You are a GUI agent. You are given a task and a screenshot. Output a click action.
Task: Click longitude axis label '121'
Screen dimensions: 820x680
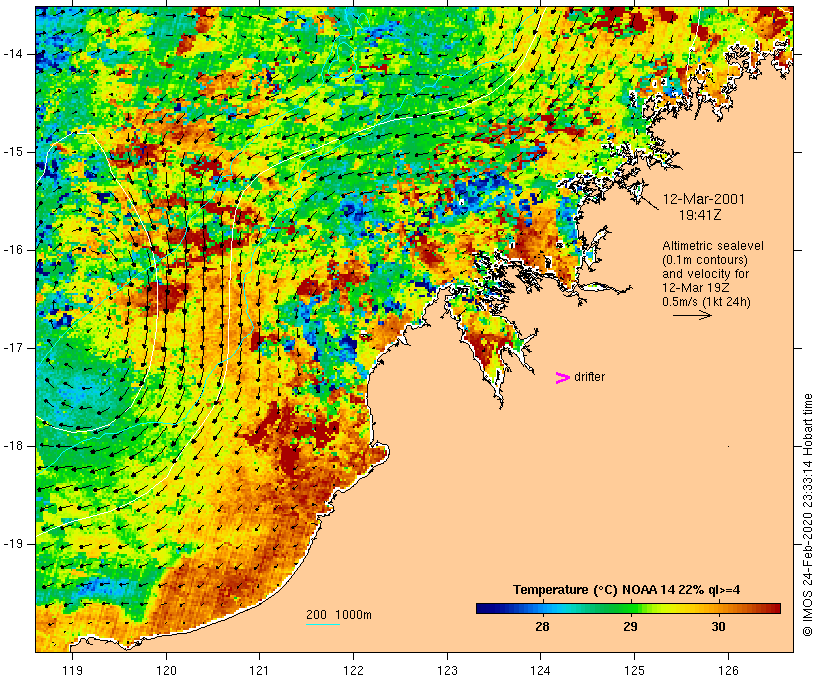259,670
